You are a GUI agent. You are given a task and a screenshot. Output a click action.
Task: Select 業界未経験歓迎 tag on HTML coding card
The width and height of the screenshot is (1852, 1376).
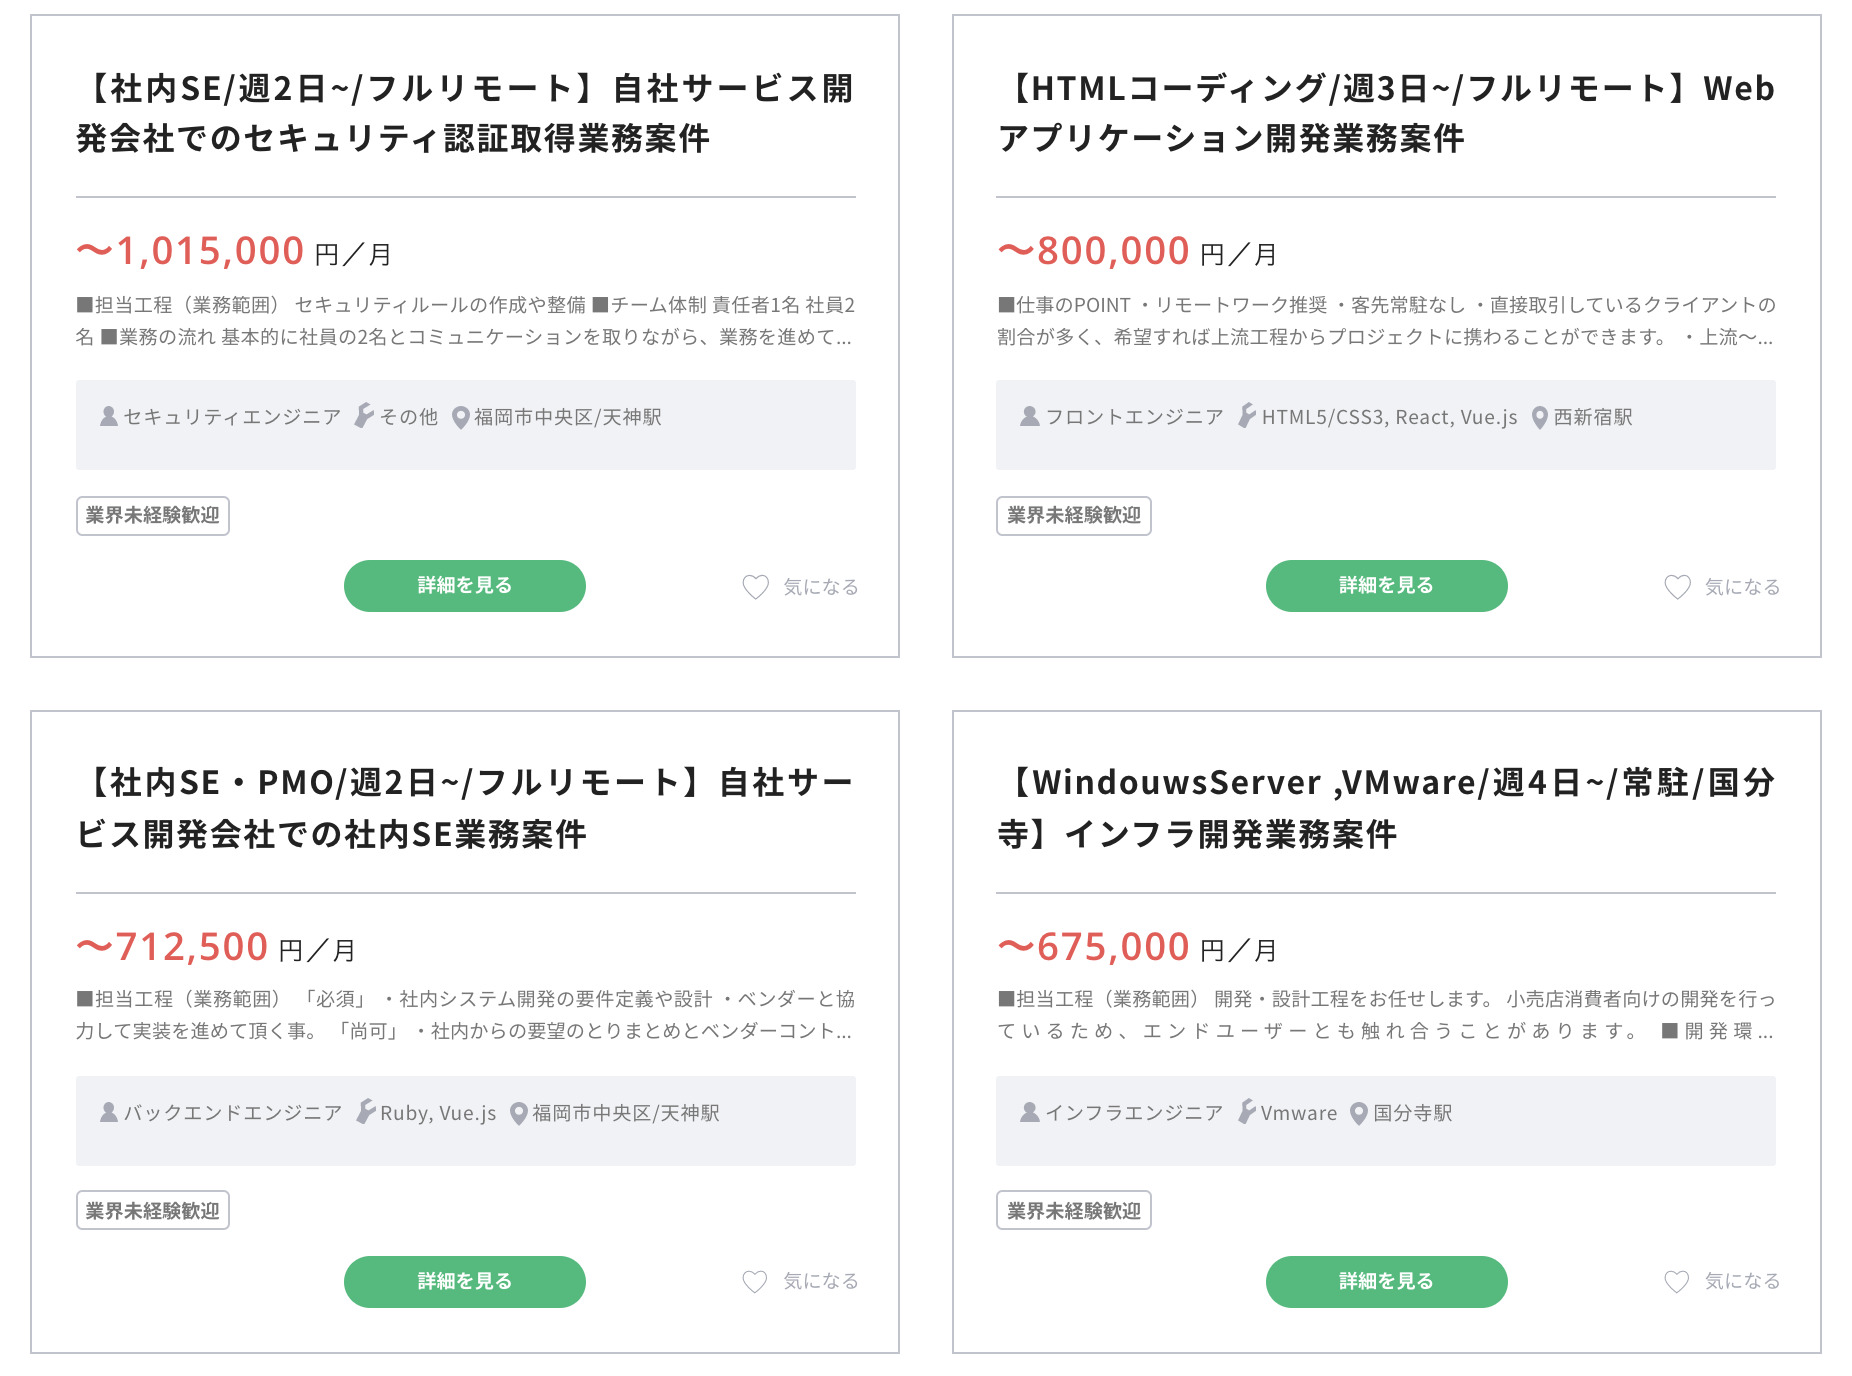[1074, 516]
